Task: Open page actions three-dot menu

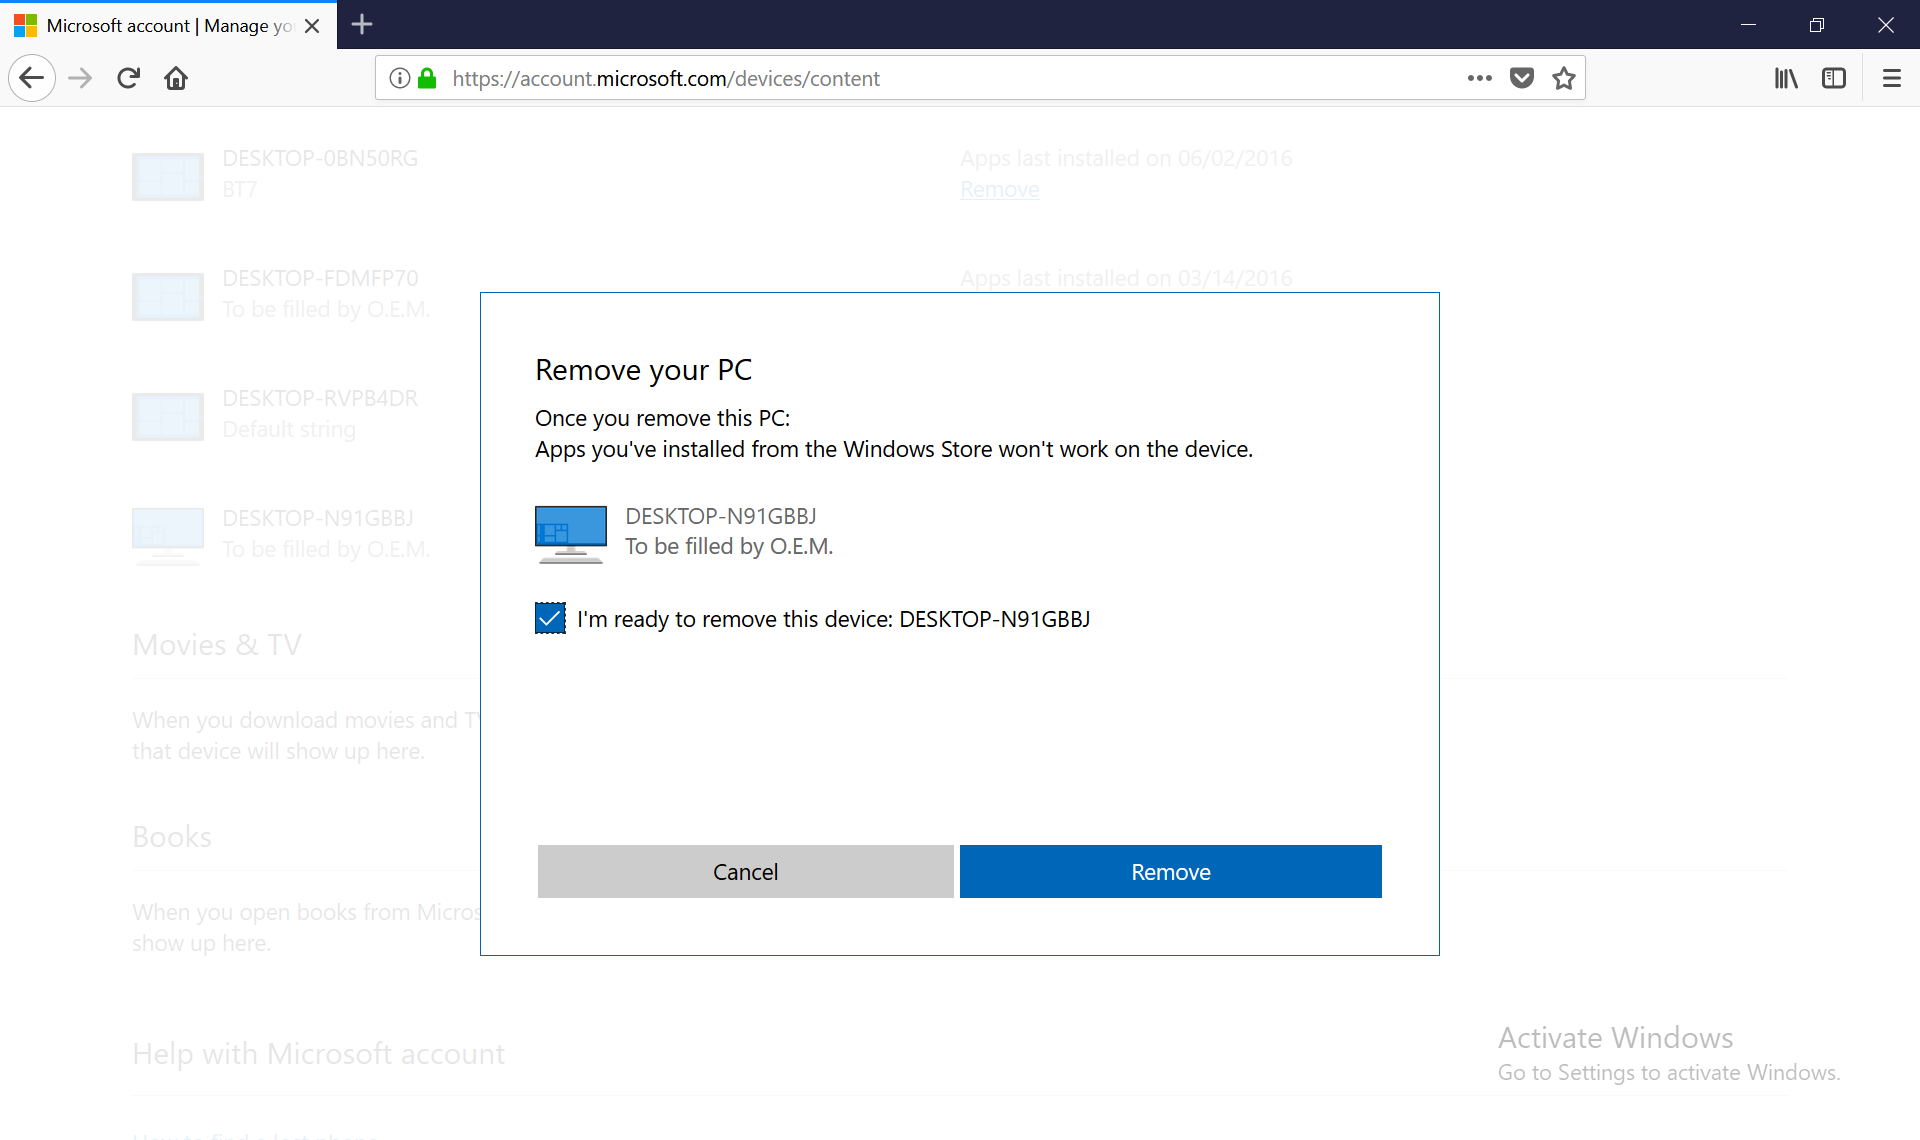Action: coord(1479,78)
